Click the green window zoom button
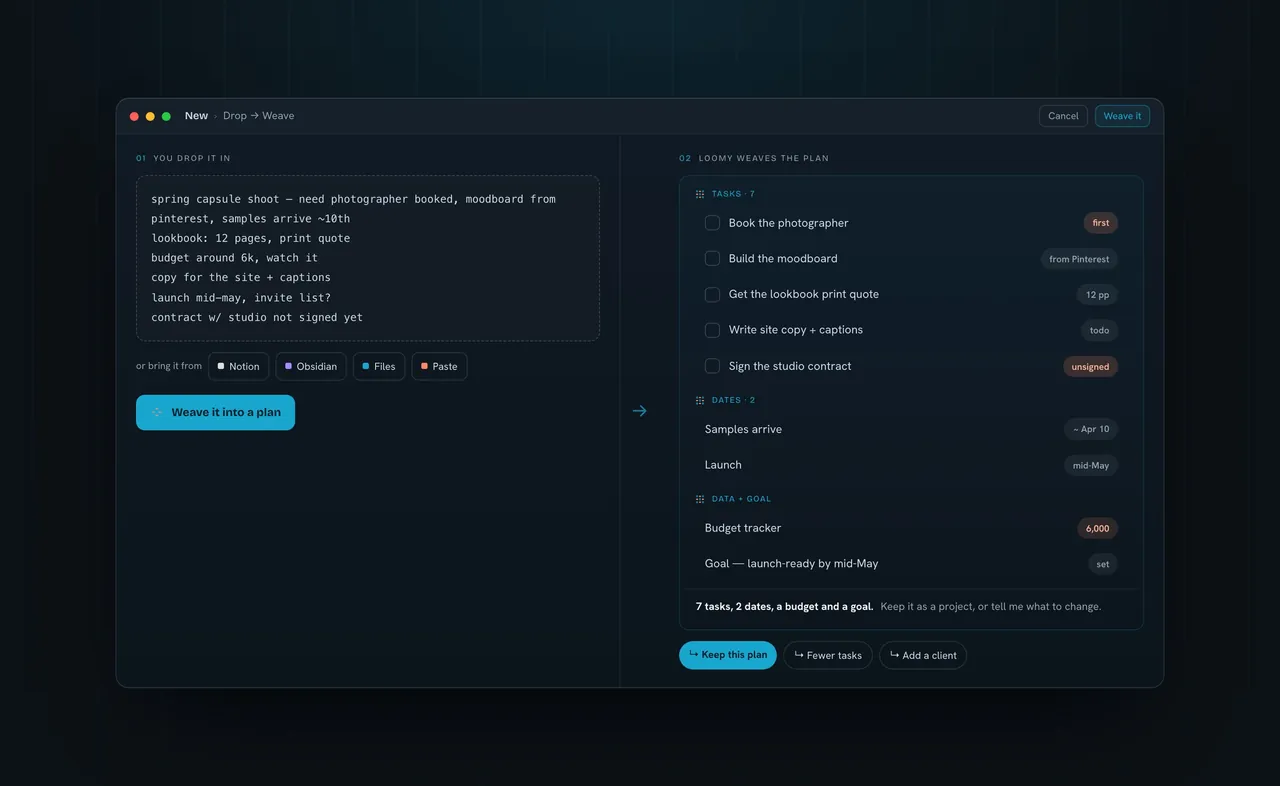The width and height of the screenshot is (1280, 786). click(166, 116)
